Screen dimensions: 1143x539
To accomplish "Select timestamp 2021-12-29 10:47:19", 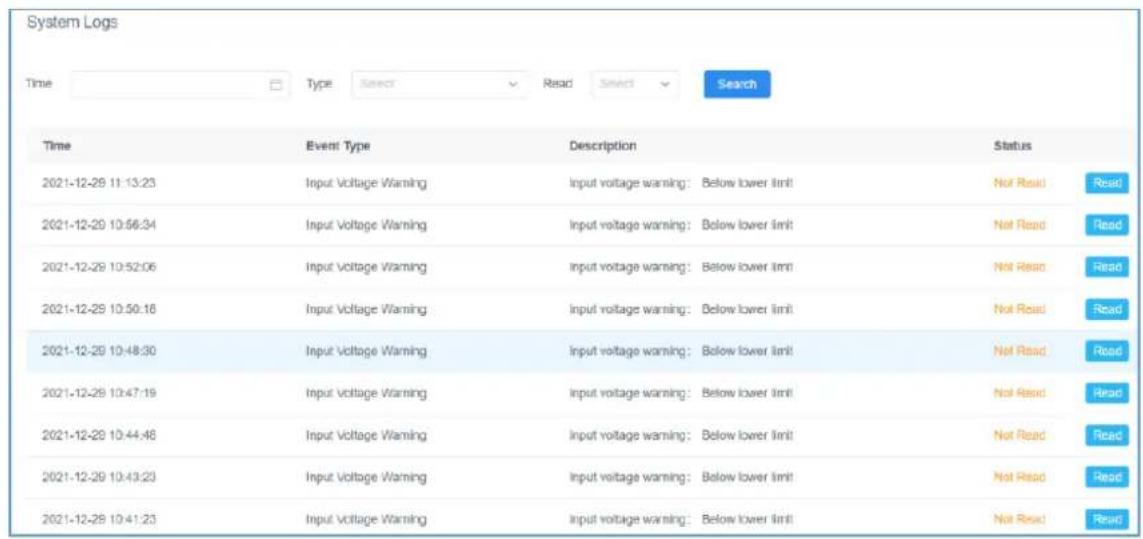I will pos(99,393).
